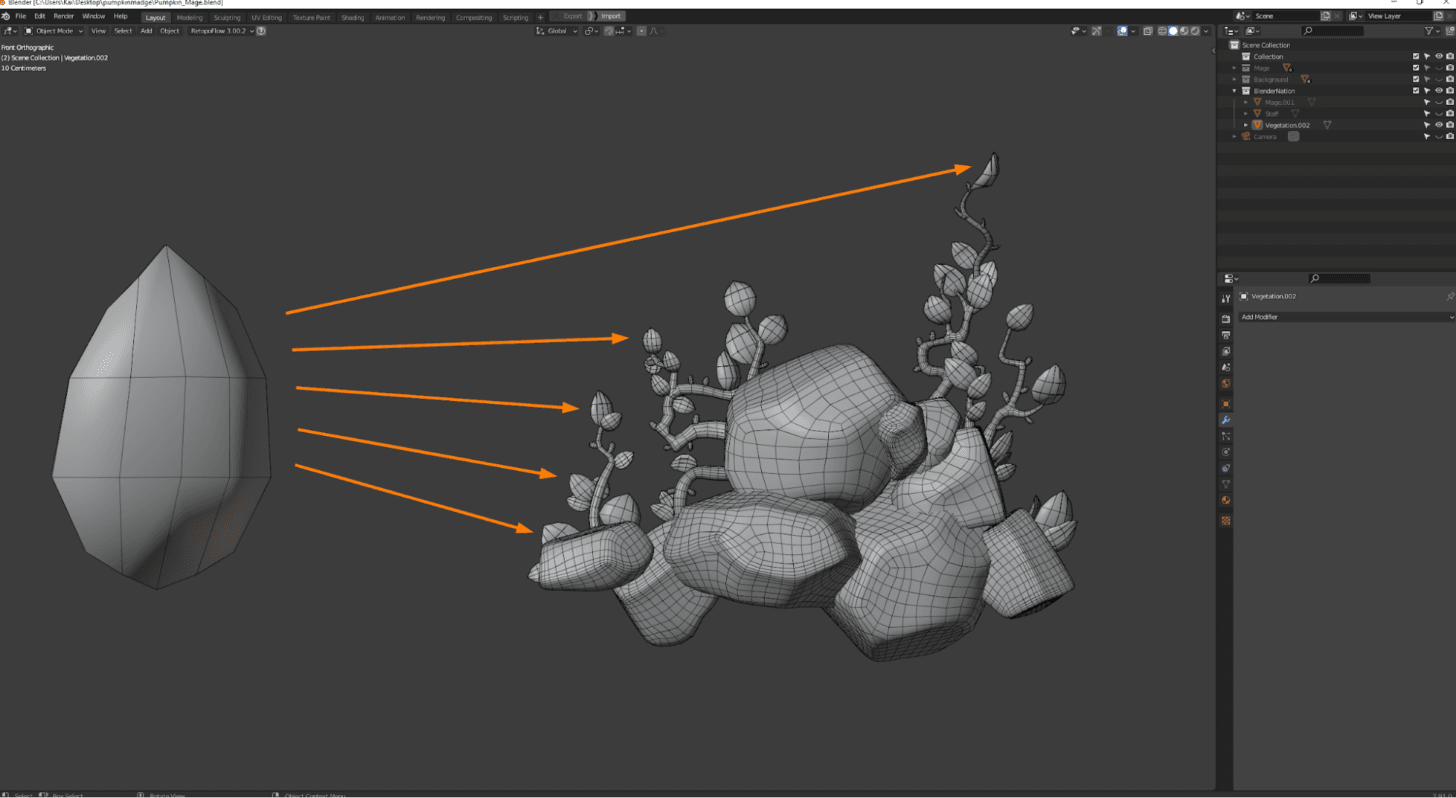Viewport: 1456px width, 798px height.
Task: Click the RetopoFlow help question mark icon
Action: (x=261, y=31)
